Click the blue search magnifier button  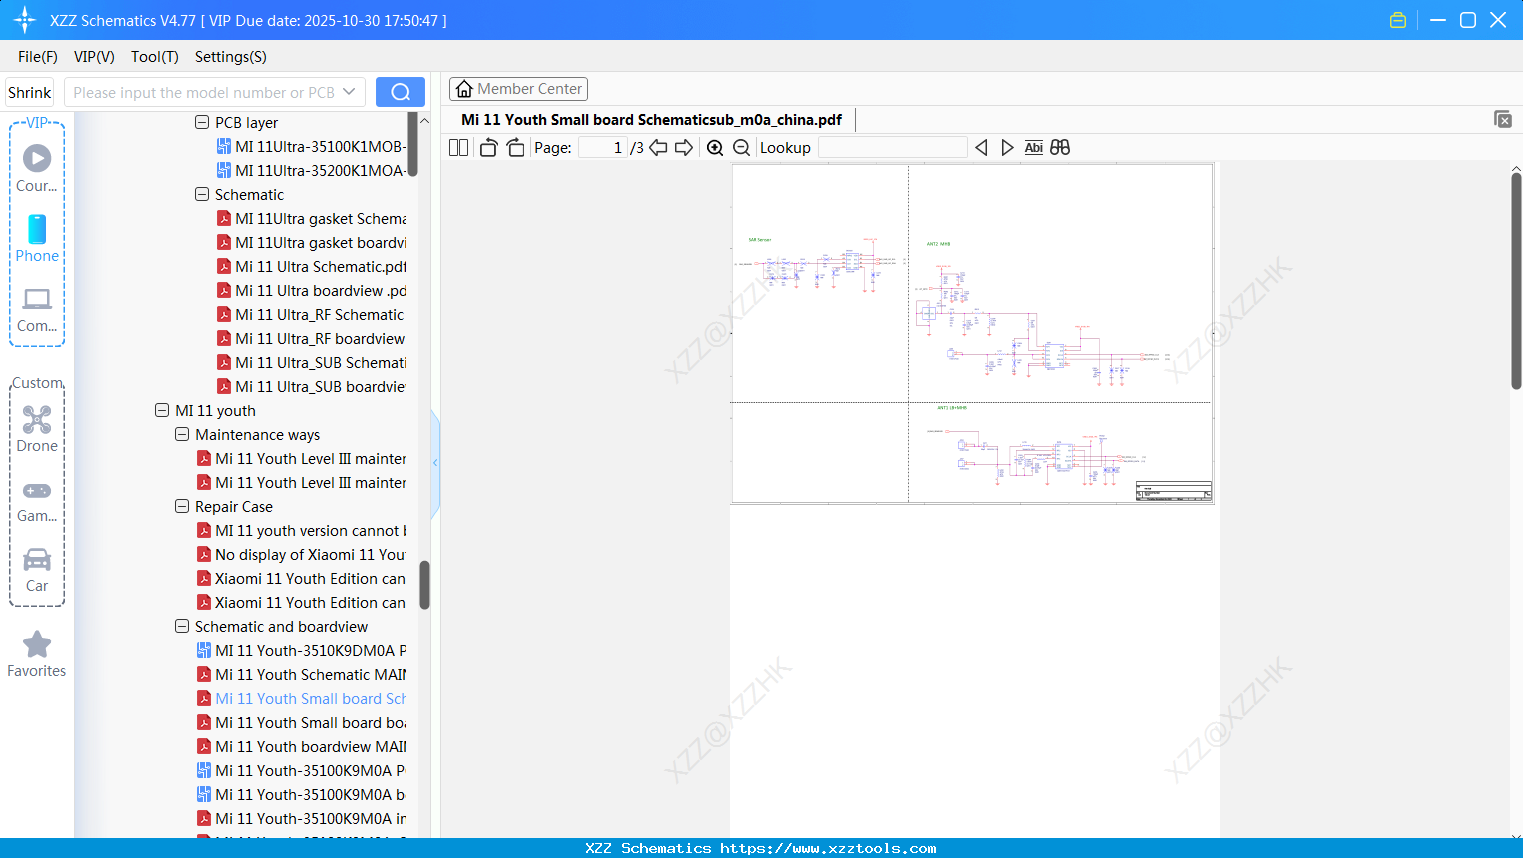[x=400, y=92]
